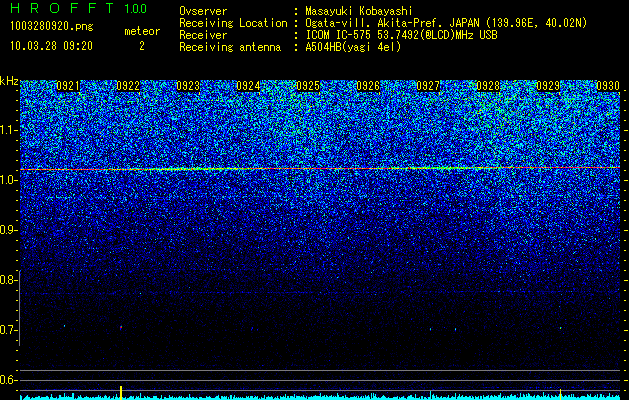Click the date stamp 10.03.28 09:20
The width and height of the screenshot is (629, 400).
coord(51,46)
